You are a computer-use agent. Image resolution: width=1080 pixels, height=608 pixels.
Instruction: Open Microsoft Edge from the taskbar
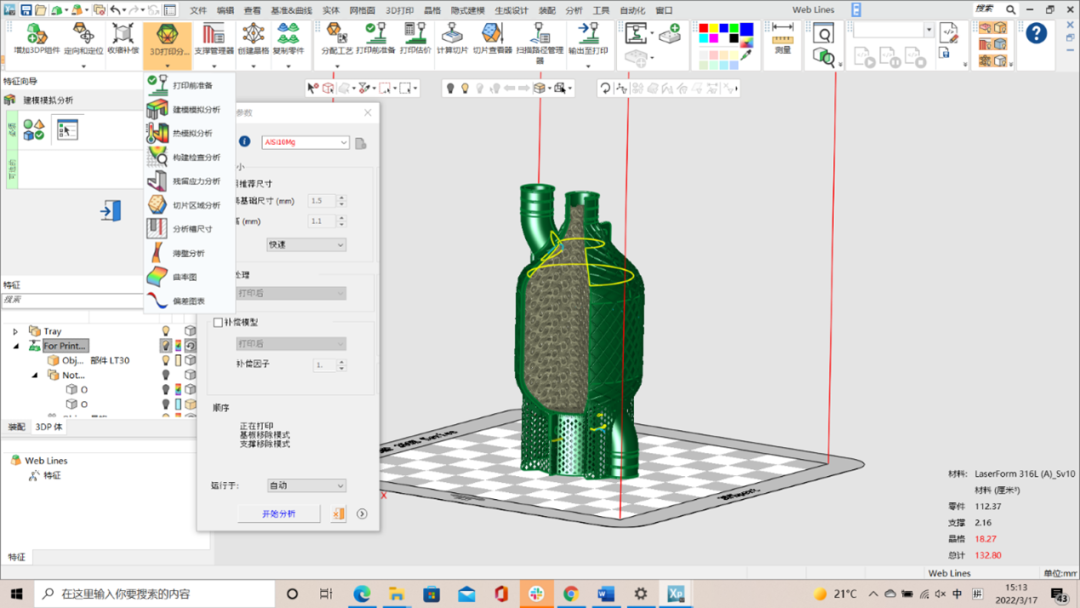[x=362, y=594]
